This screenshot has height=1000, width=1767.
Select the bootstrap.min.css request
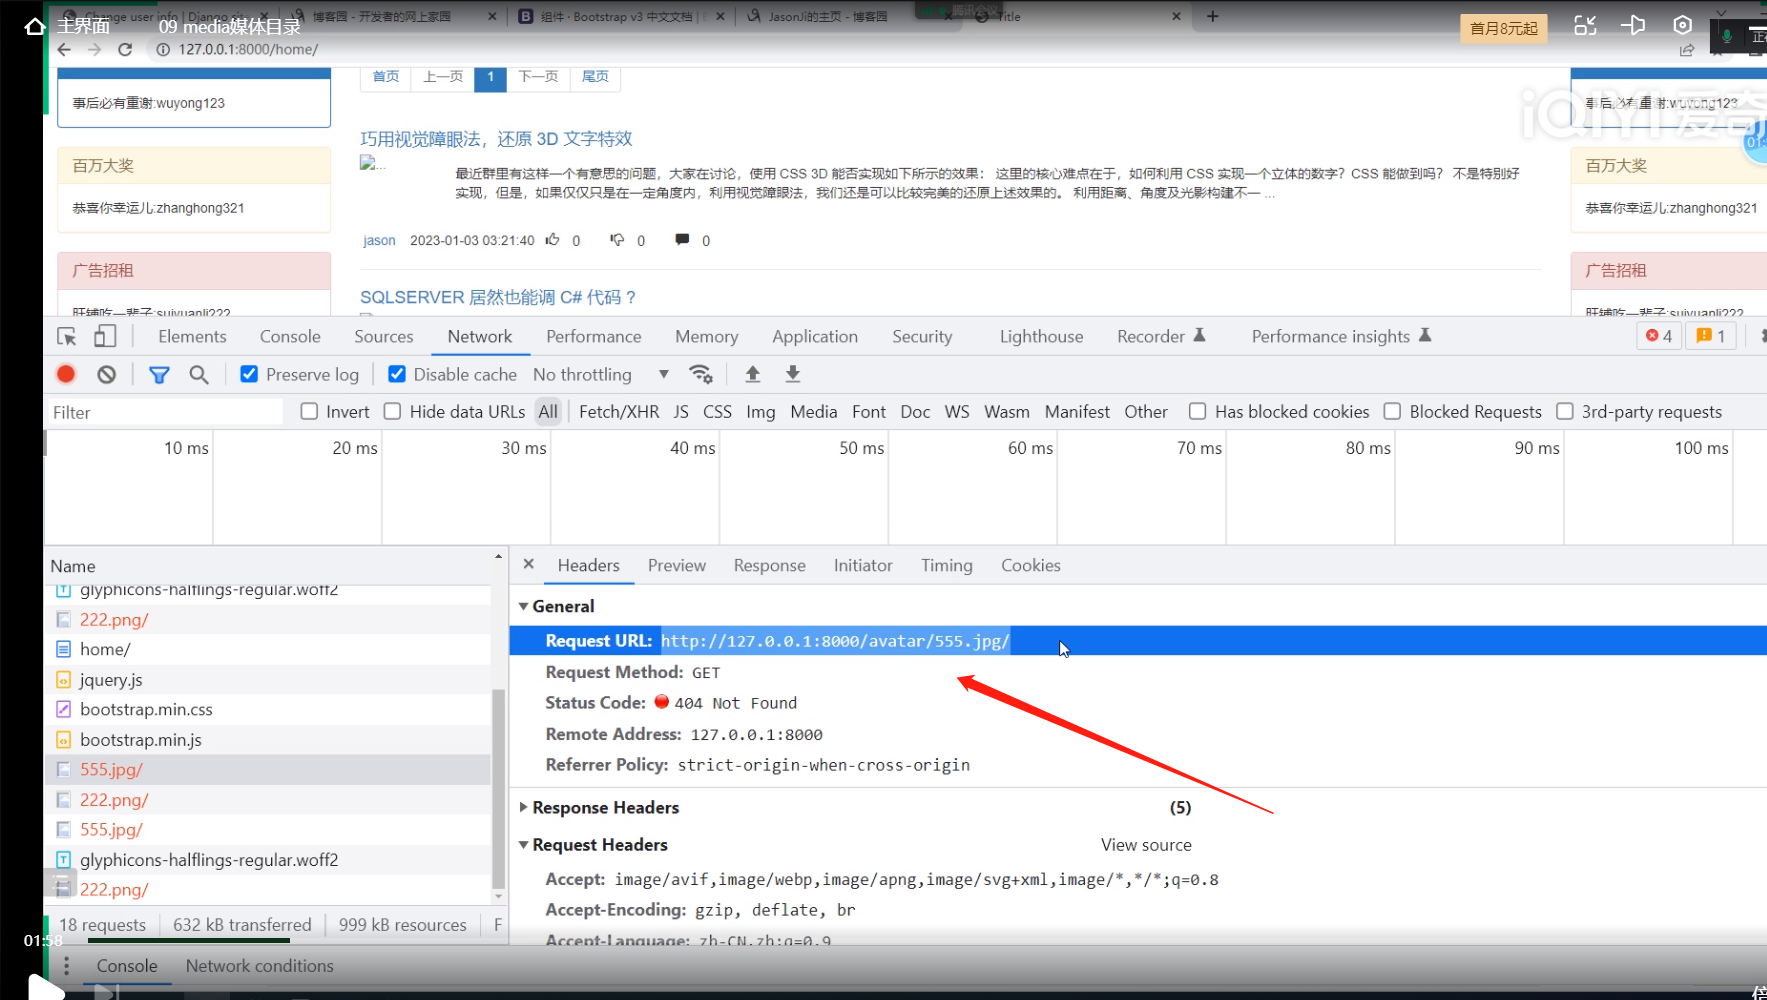[268, 710]
